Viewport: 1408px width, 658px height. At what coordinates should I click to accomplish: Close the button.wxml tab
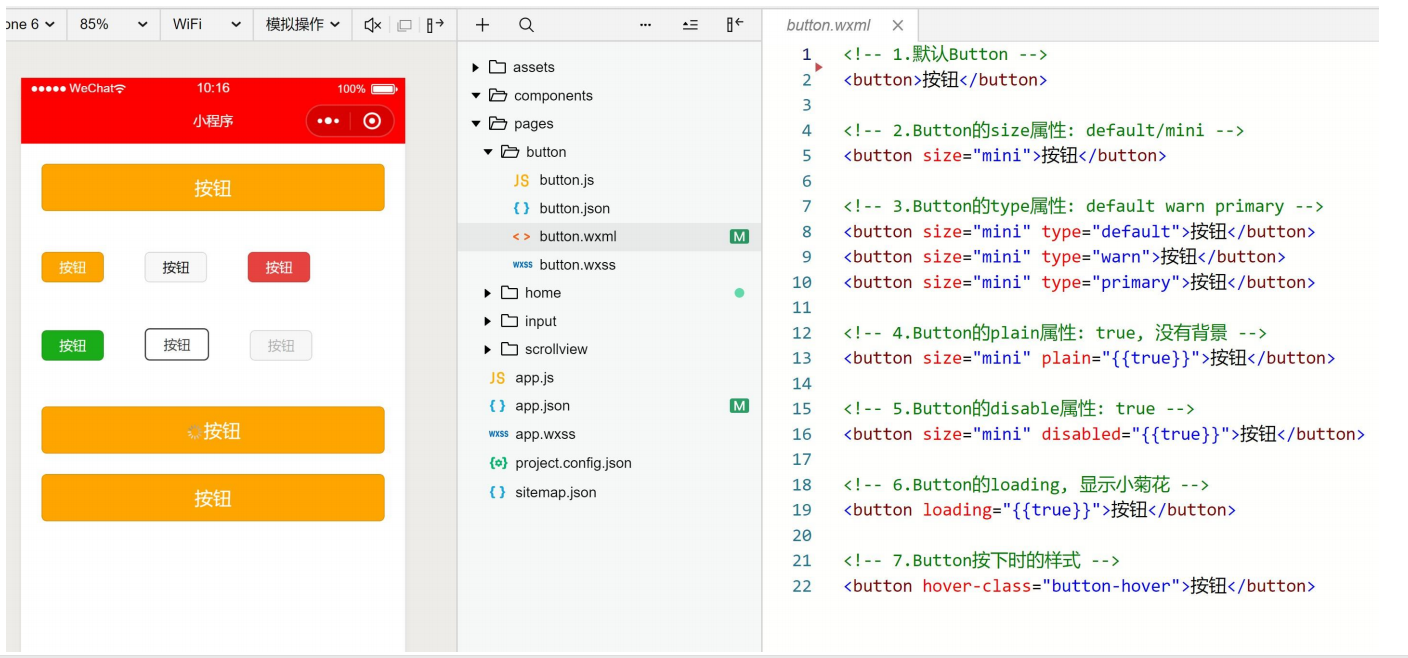(897, 25)
